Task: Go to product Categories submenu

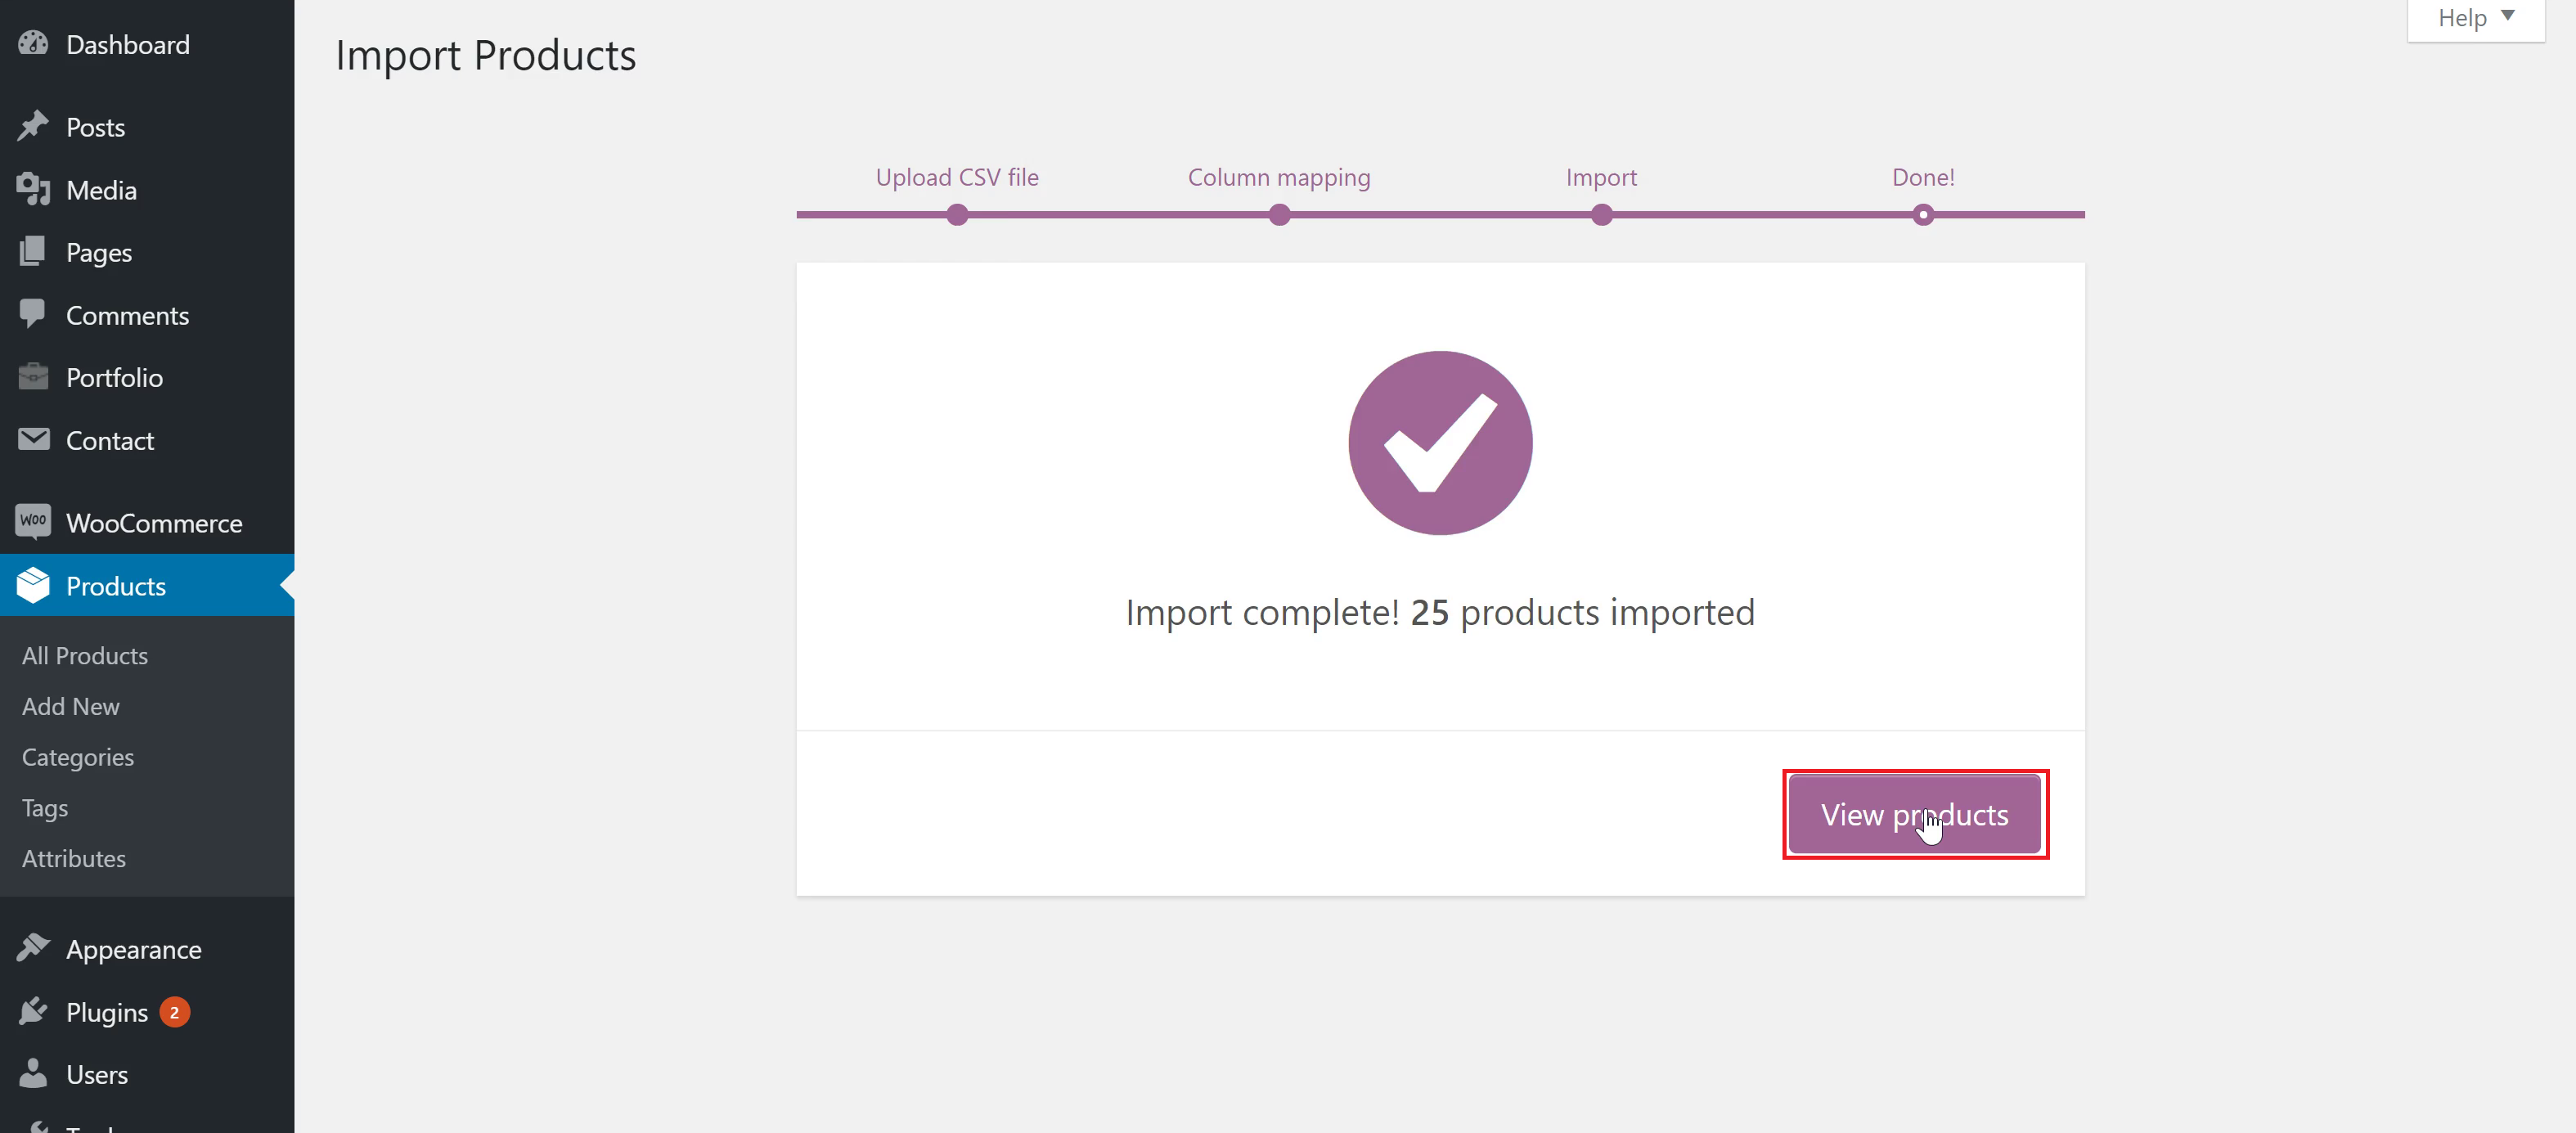Action: (x=78, y=758)
